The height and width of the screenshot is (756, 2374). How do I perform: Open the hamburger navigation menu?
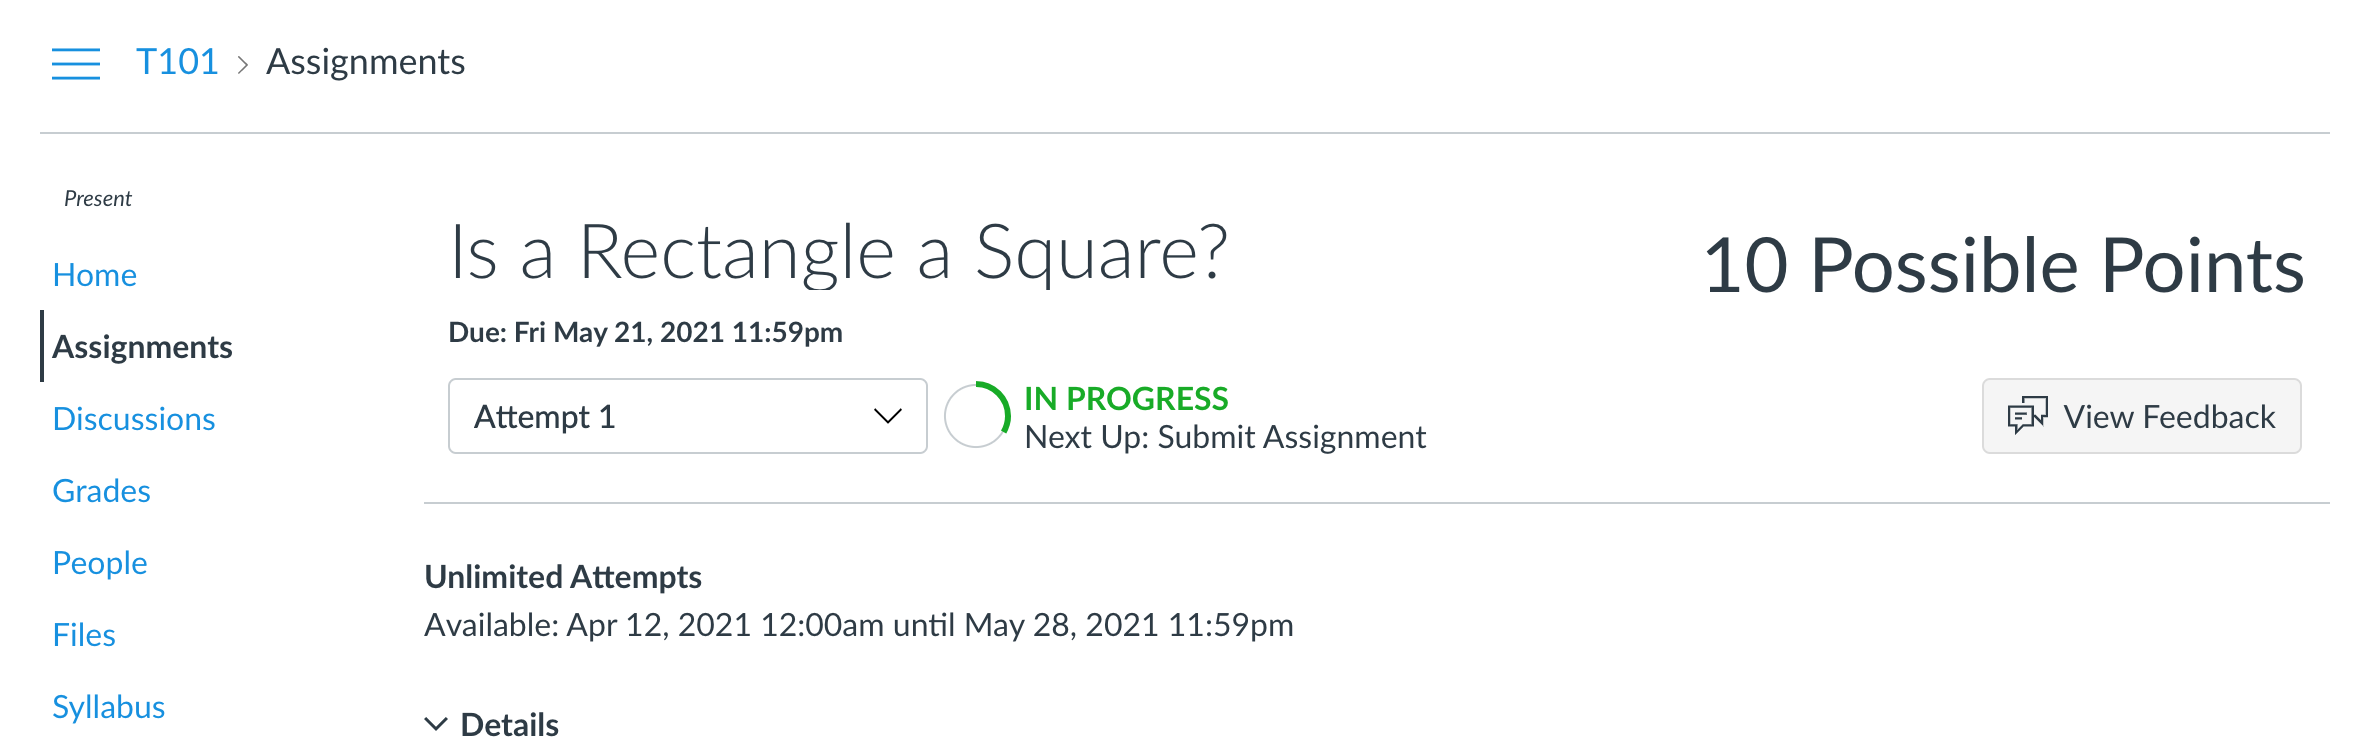pyautogui.click(x=76, y=63)
